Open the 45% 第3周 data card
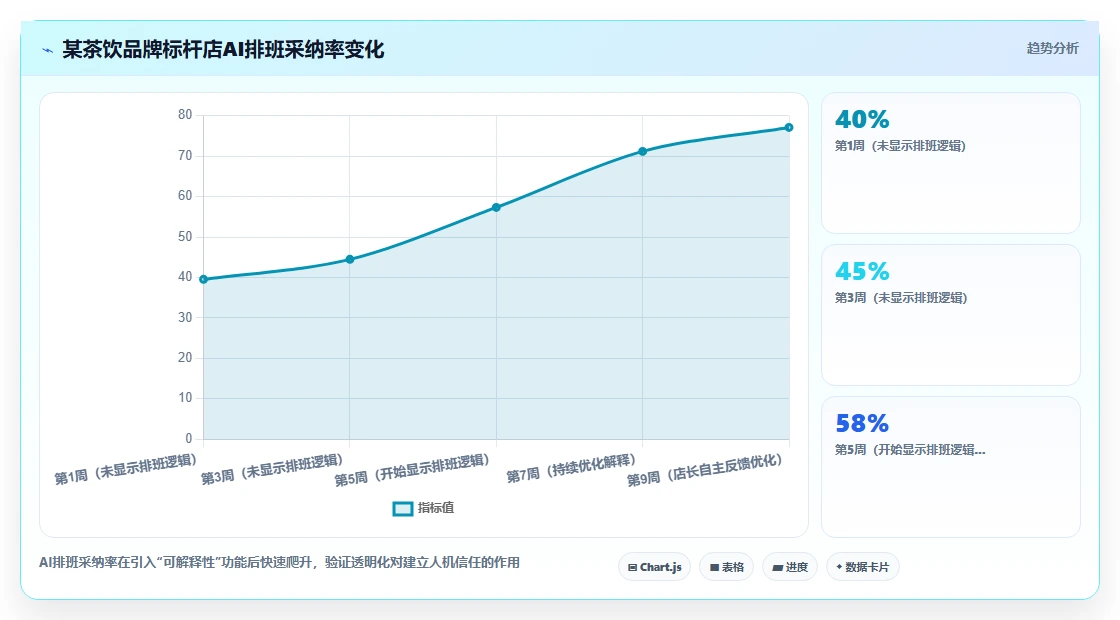This screenshot has width=1120, height=620. 951,315
